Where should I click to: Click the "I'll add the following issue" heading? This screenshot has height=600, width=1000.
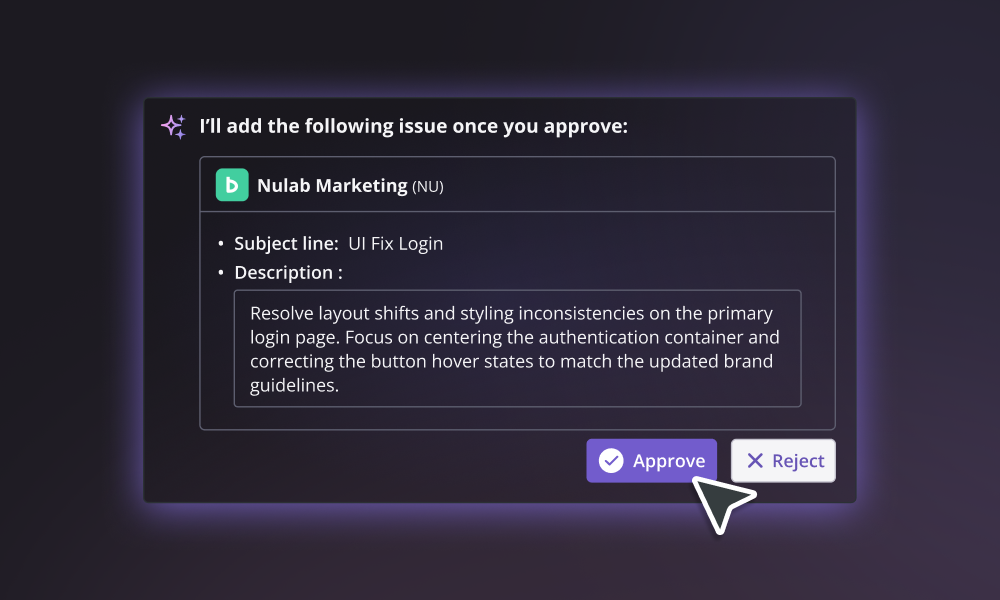coord(414,126)
